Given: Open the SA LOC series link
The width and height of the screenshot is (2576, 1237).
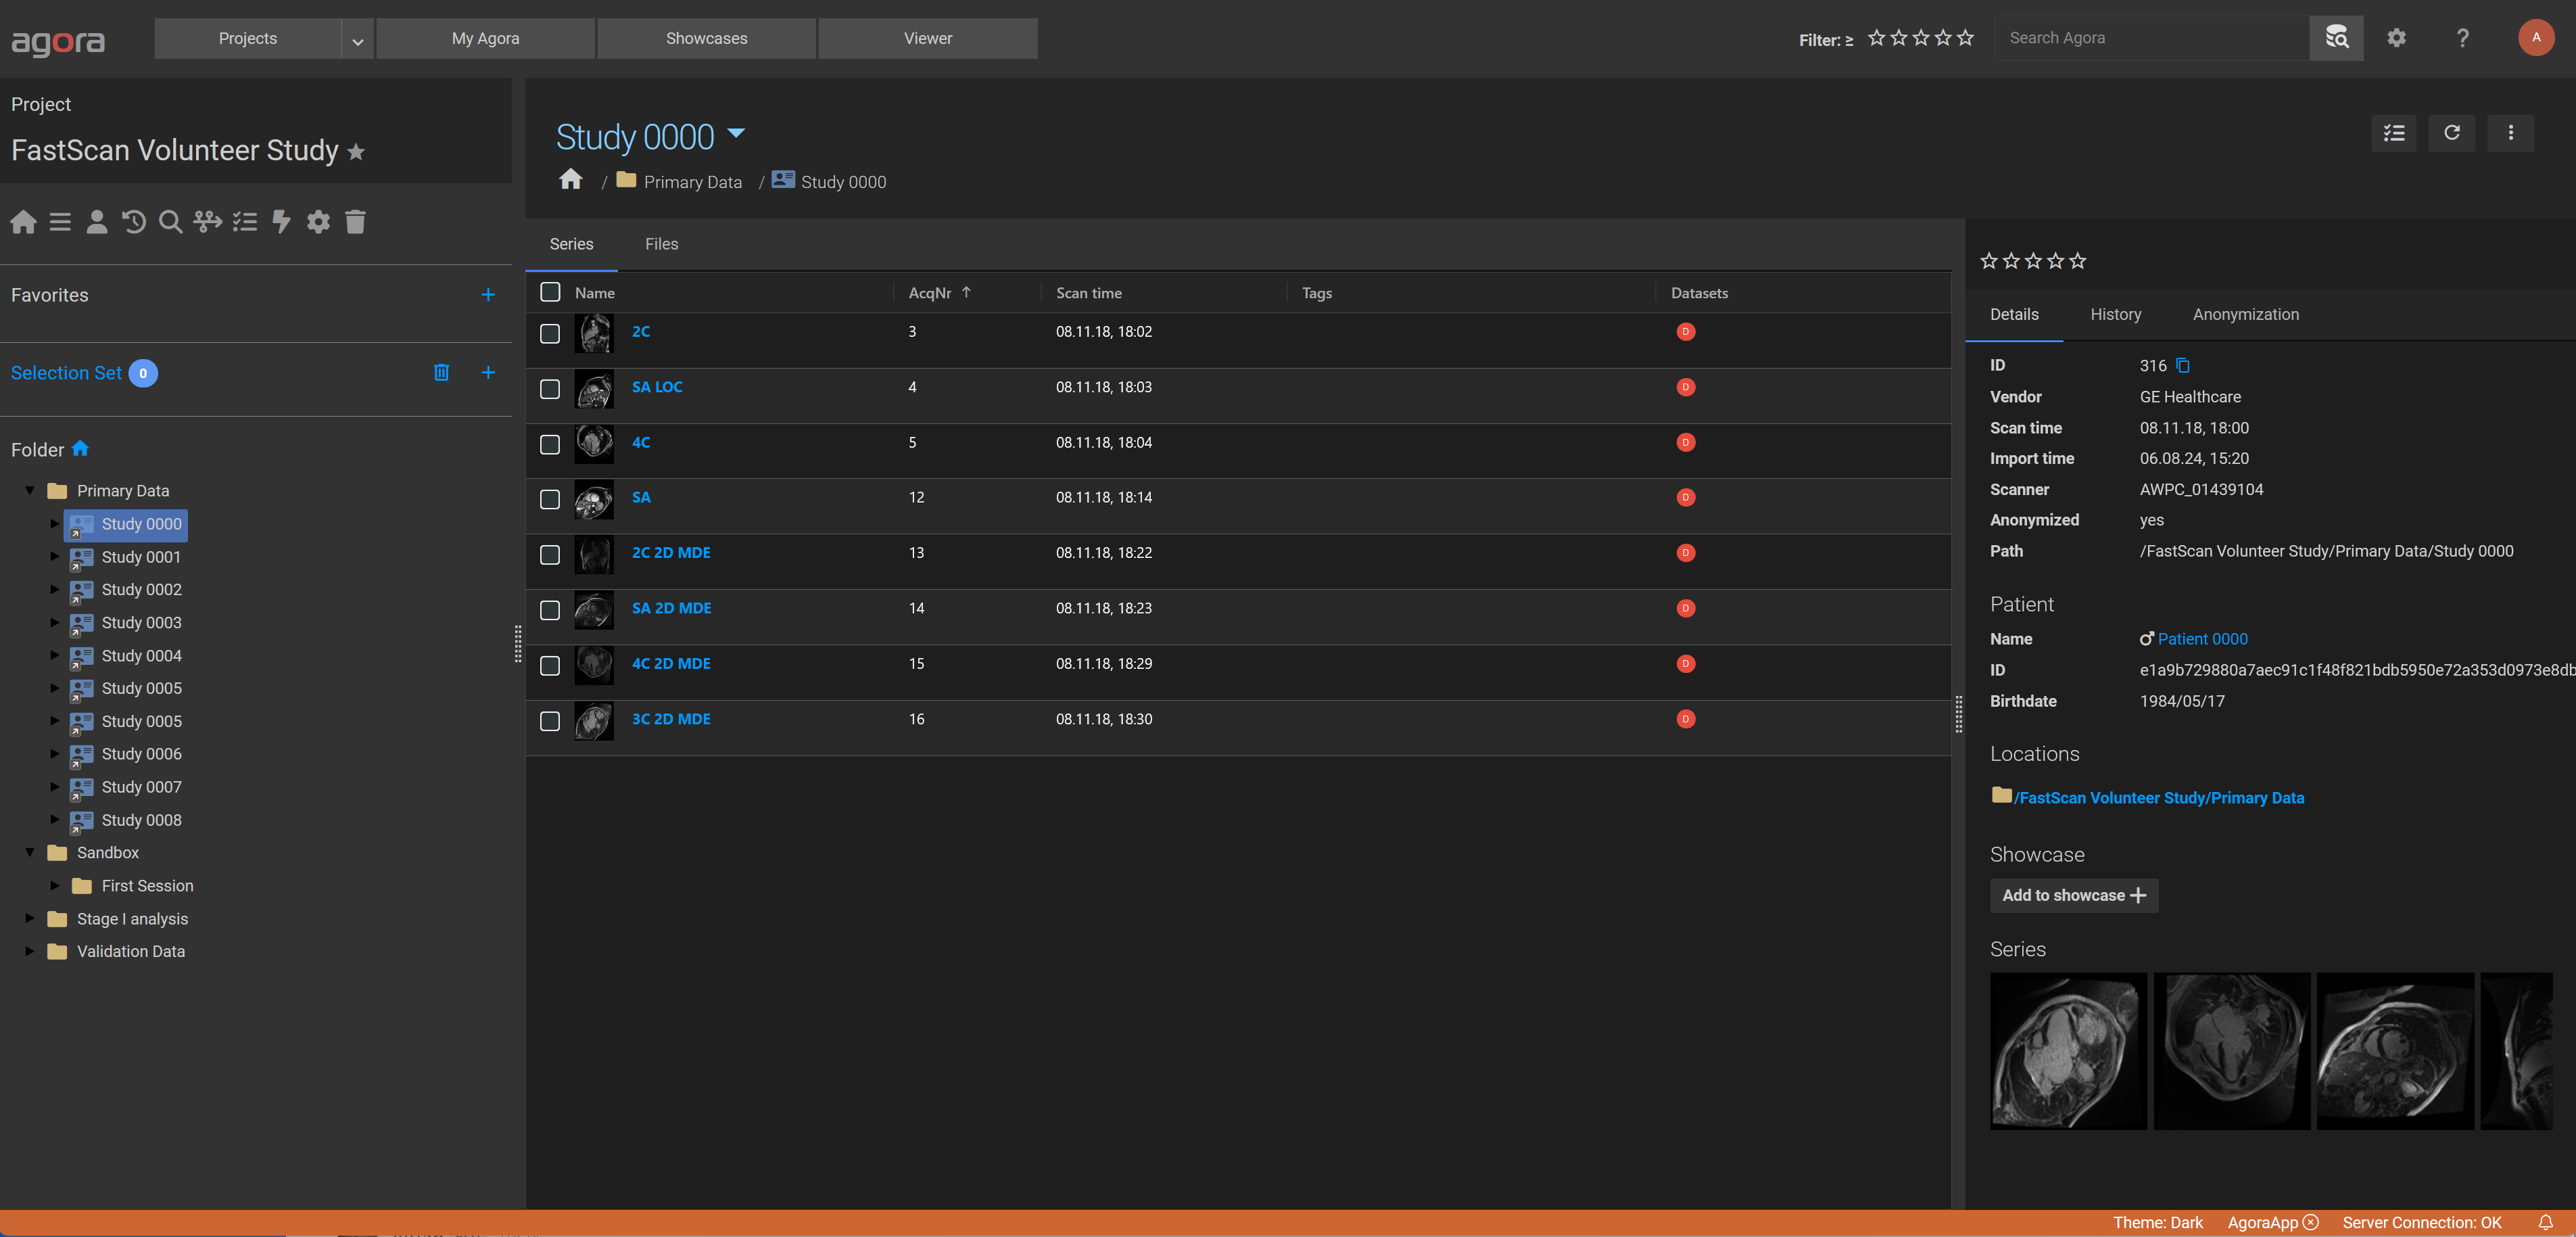Looking at the screenshot, I should 657,387.
